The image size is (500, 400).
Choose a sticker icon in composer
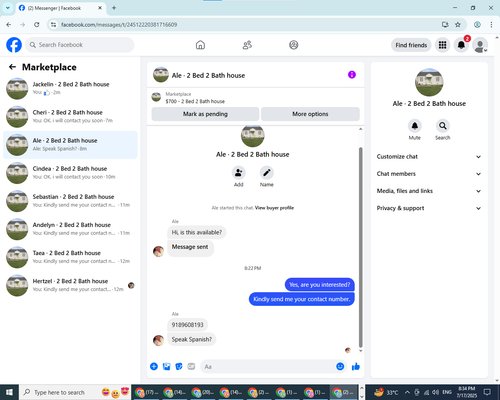click(179, 366)
